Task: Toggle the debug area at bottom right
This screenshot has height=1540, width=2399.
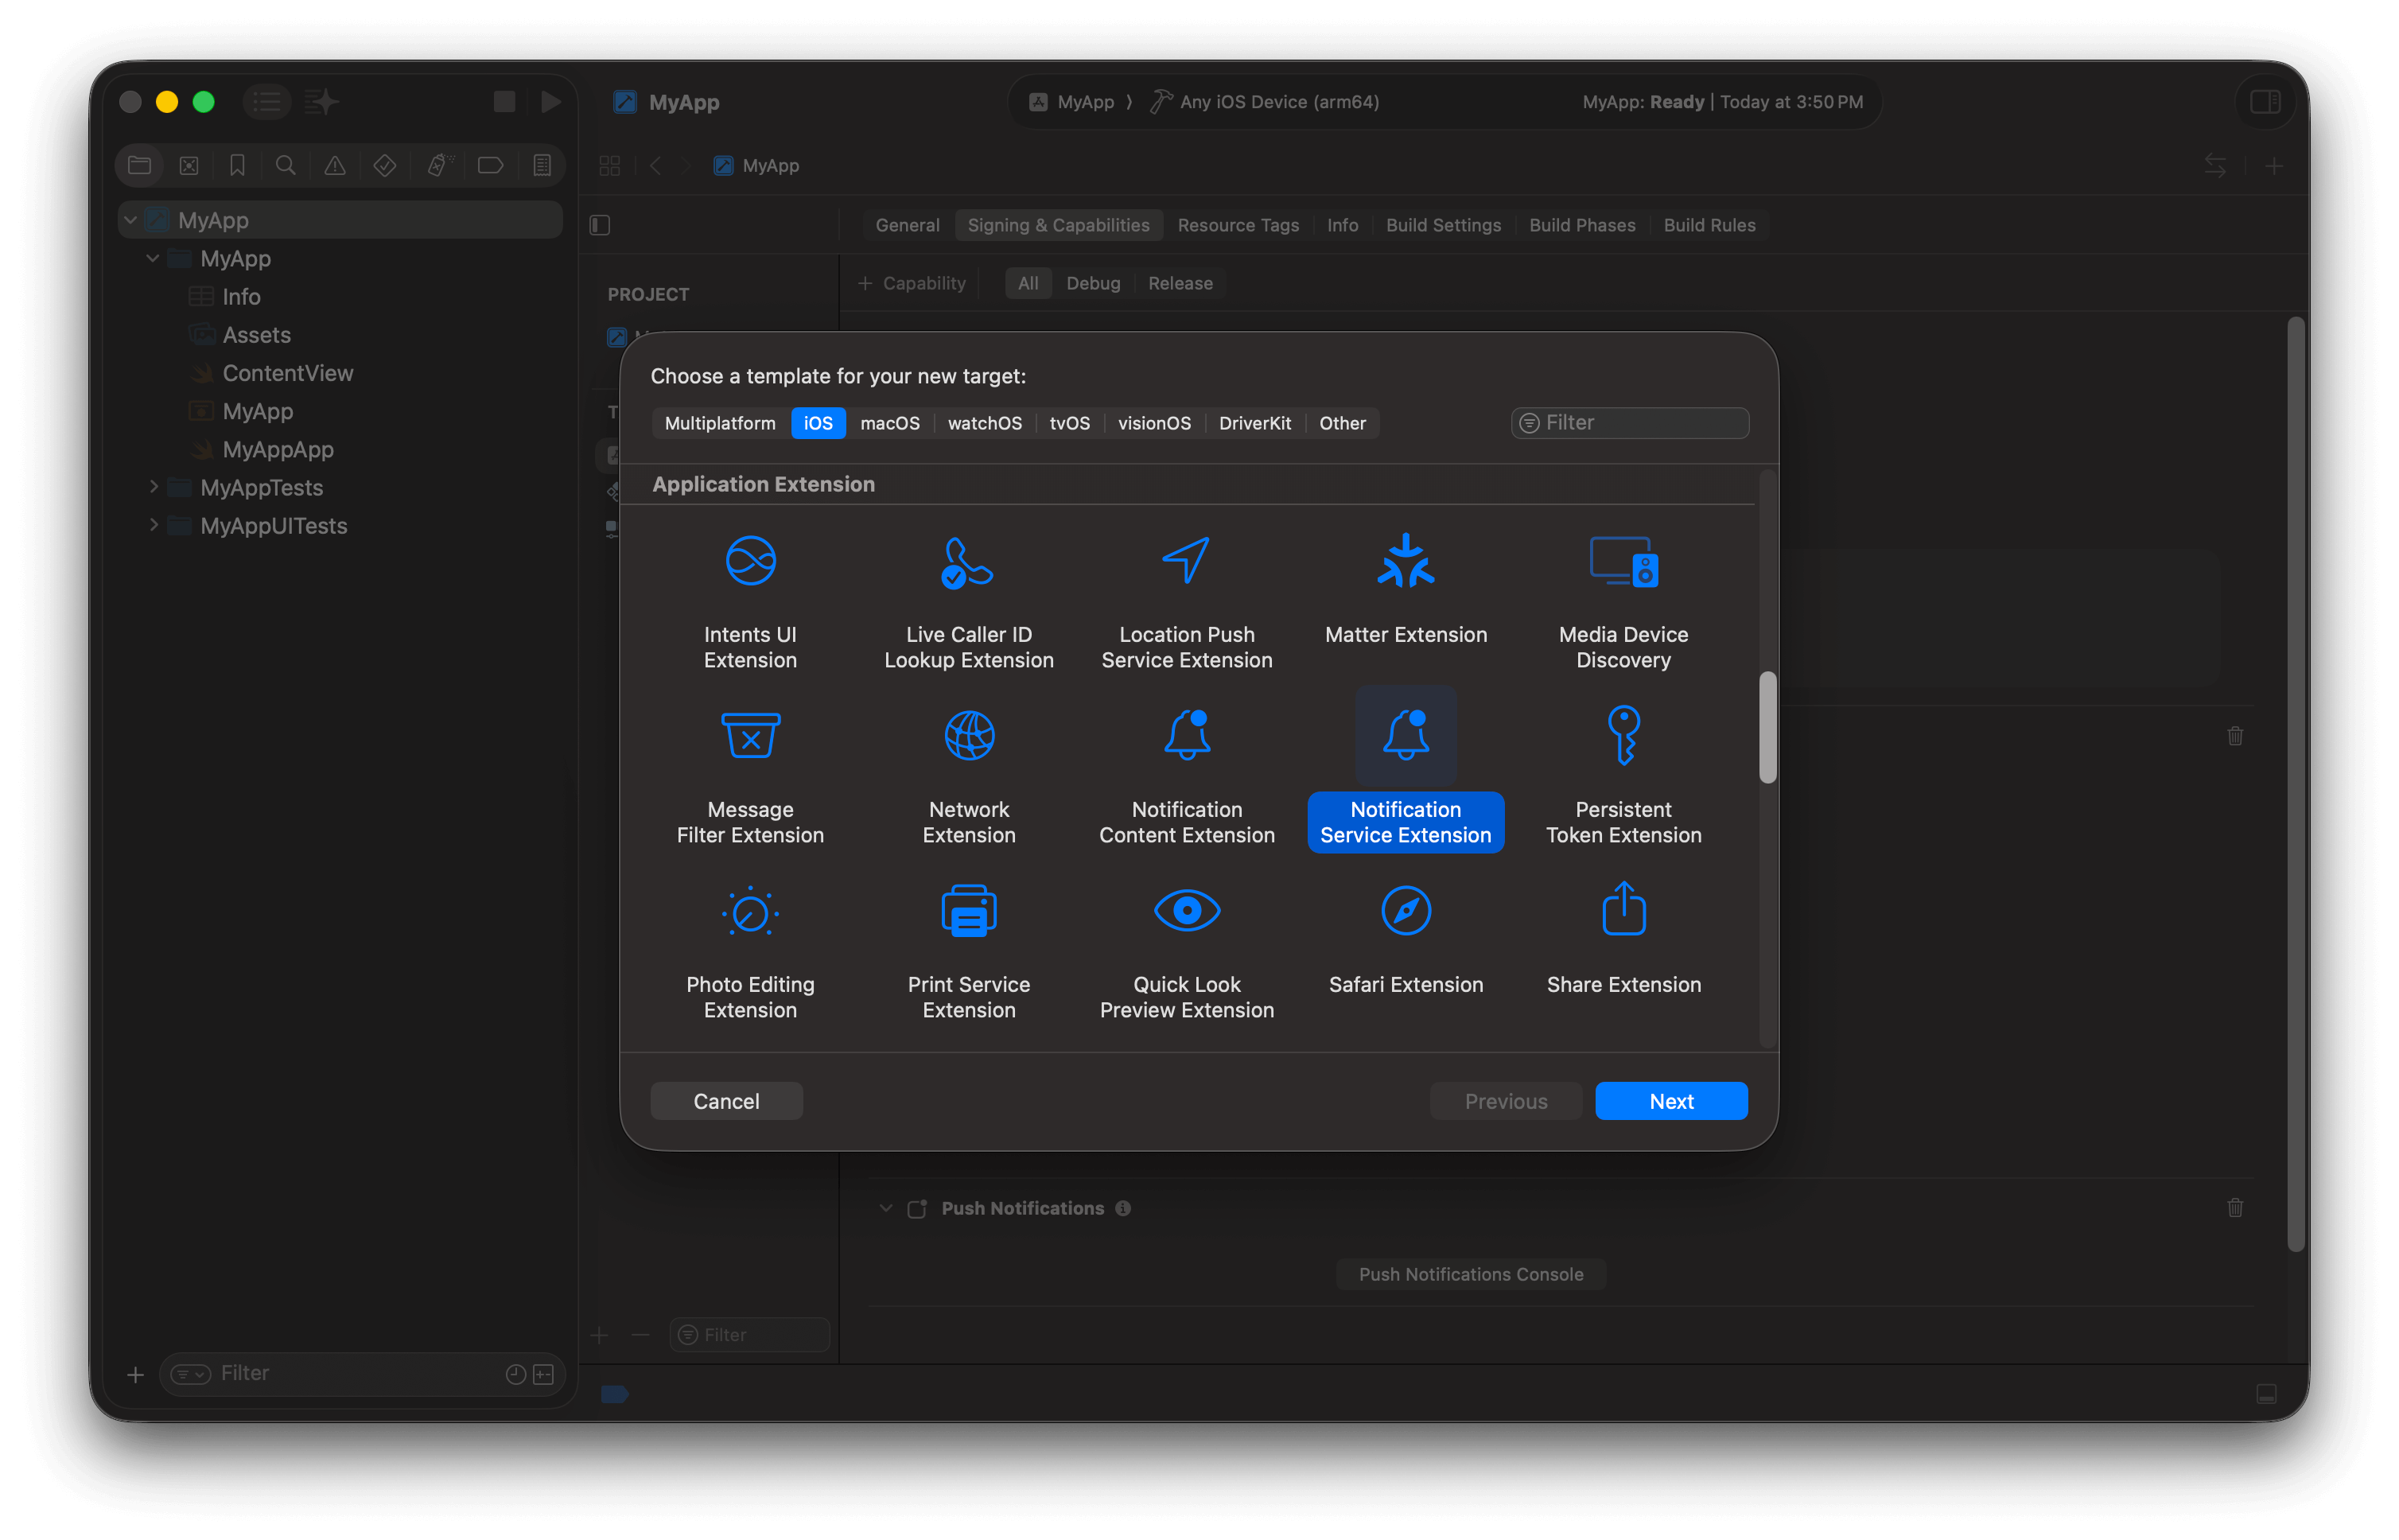Action: click(x=2266, y=1393)
